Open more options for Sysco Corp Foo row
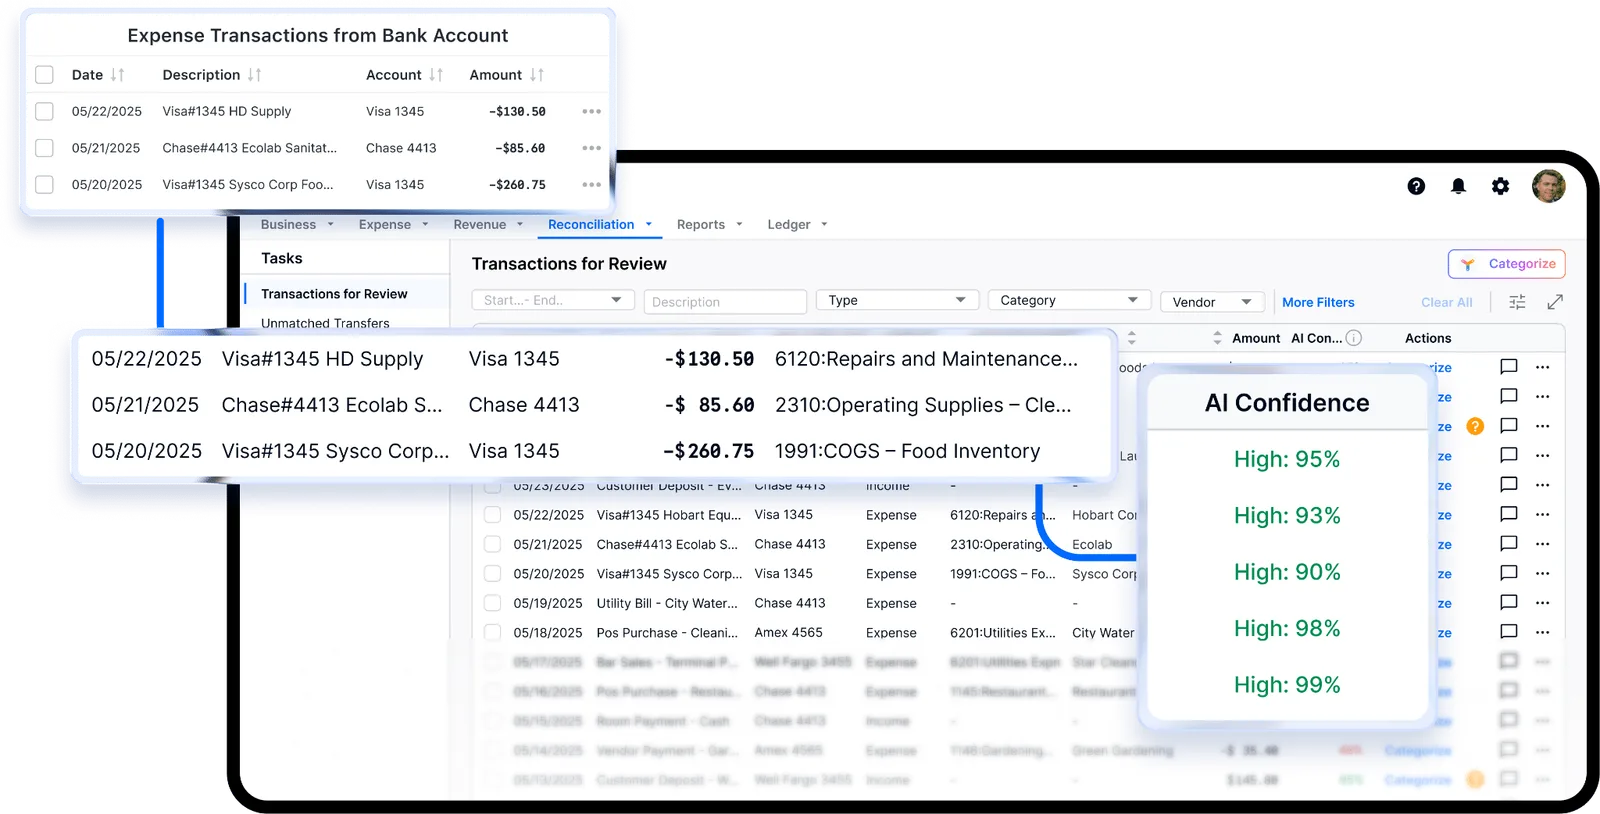 tap(592, 185)
